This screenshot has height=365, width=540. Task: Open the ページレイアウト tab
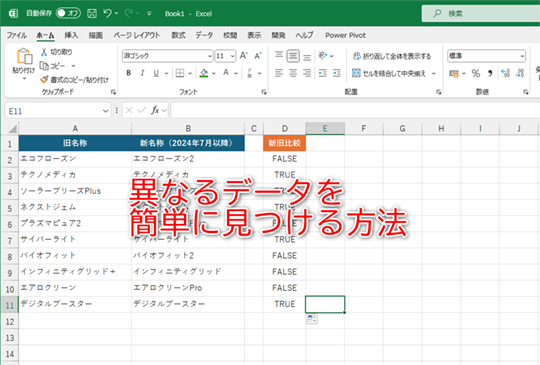click(x=137, y=35)
